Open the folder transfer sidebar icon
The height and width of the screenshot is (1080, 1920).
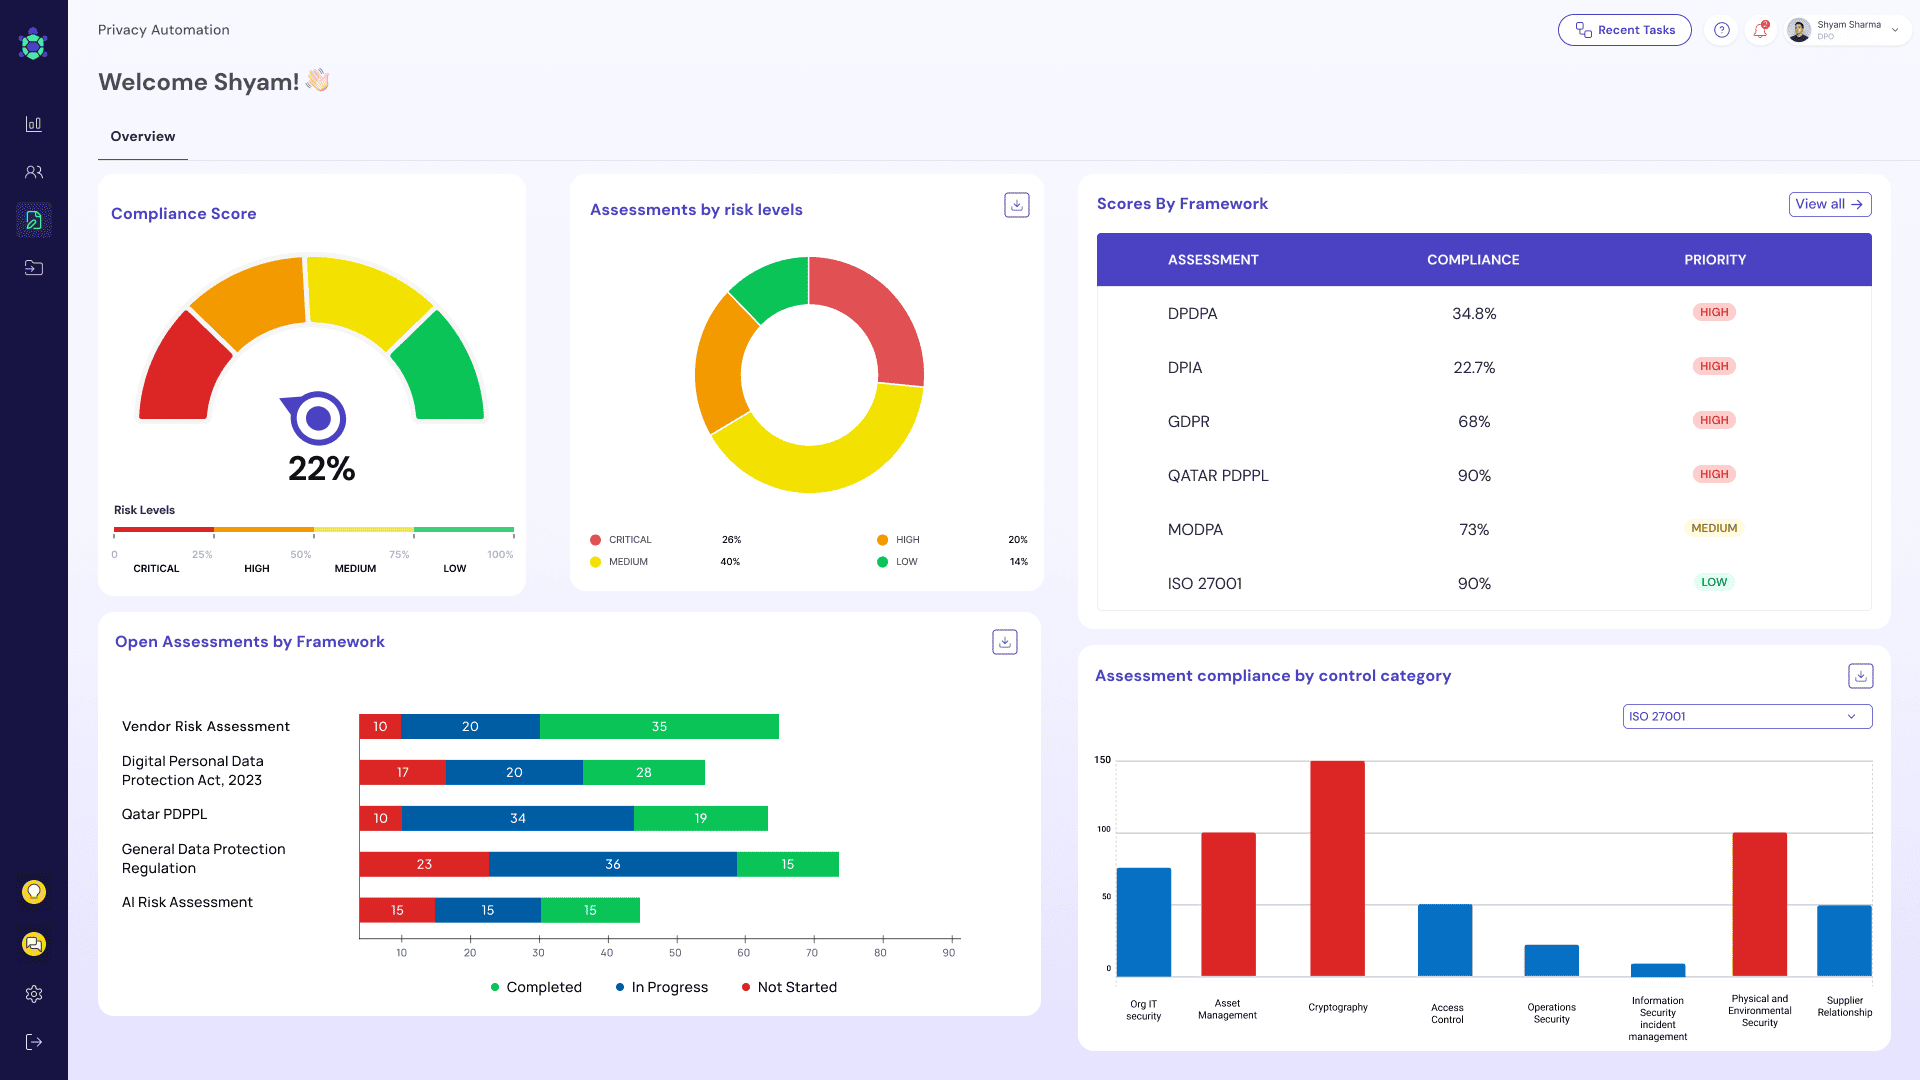[34, 268]
